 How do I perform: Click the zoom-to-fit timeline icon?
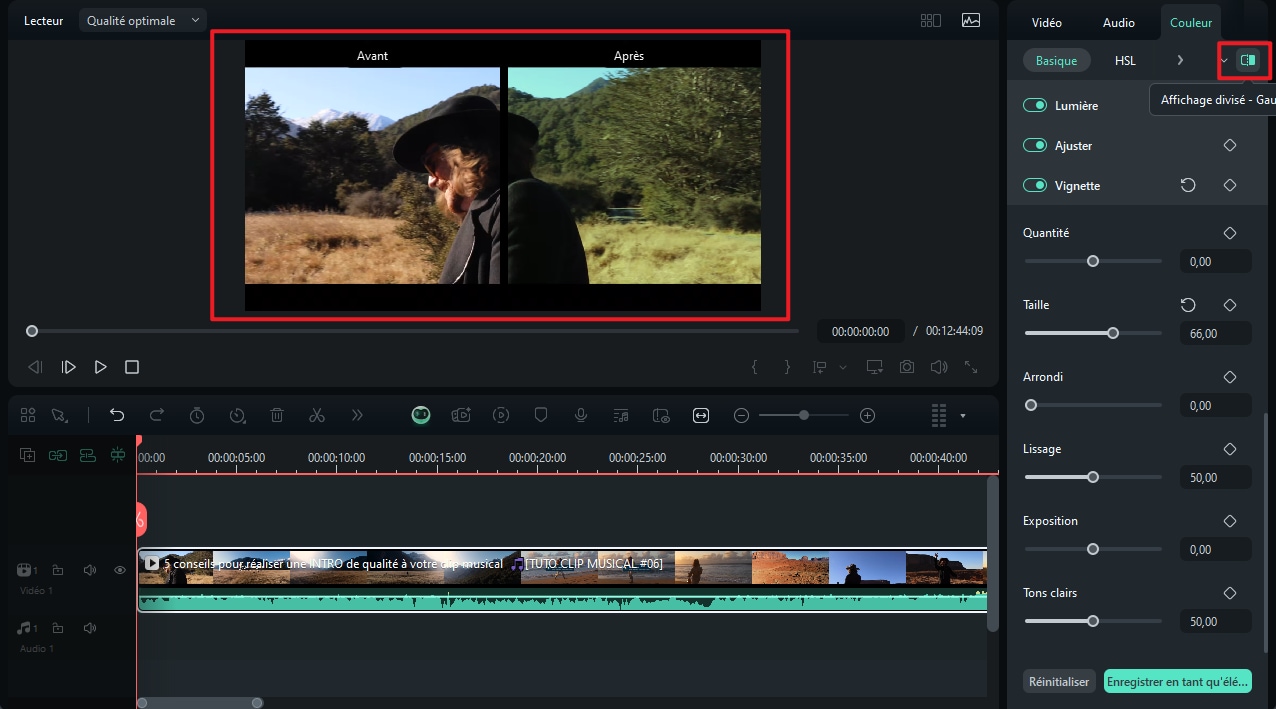701,415
